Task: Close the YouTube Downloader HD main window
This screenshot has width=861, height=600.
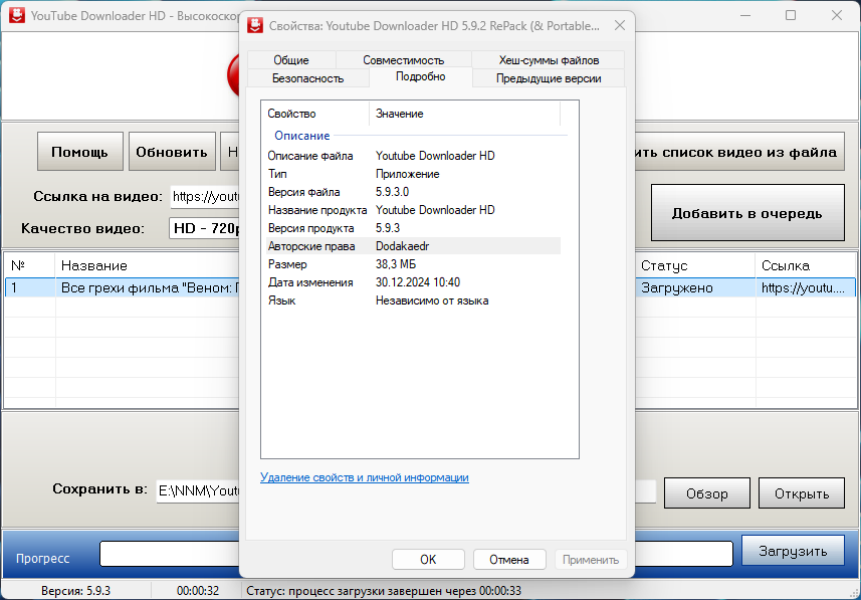Action: (x=836, y=15)
